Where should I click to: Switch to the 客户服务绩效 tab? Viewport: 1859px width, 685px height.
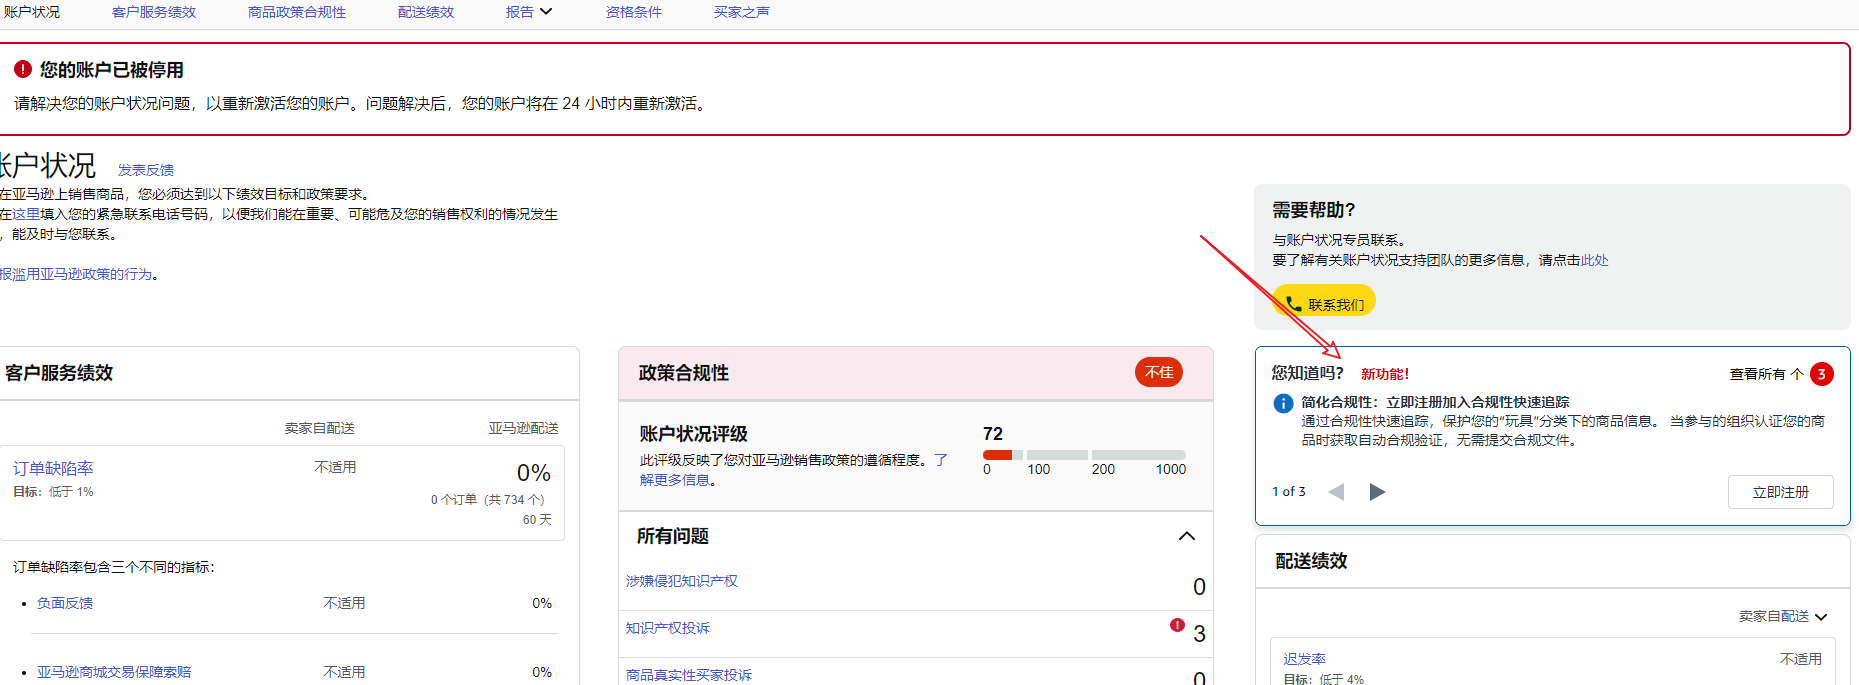tap(154, 12)
